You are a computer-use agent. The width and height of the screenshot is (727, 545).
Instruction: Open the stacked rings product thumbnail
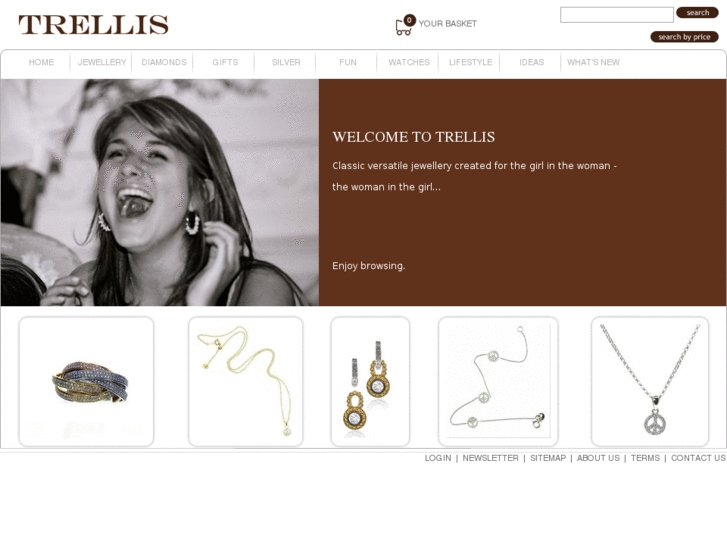[x=86, y=381]
